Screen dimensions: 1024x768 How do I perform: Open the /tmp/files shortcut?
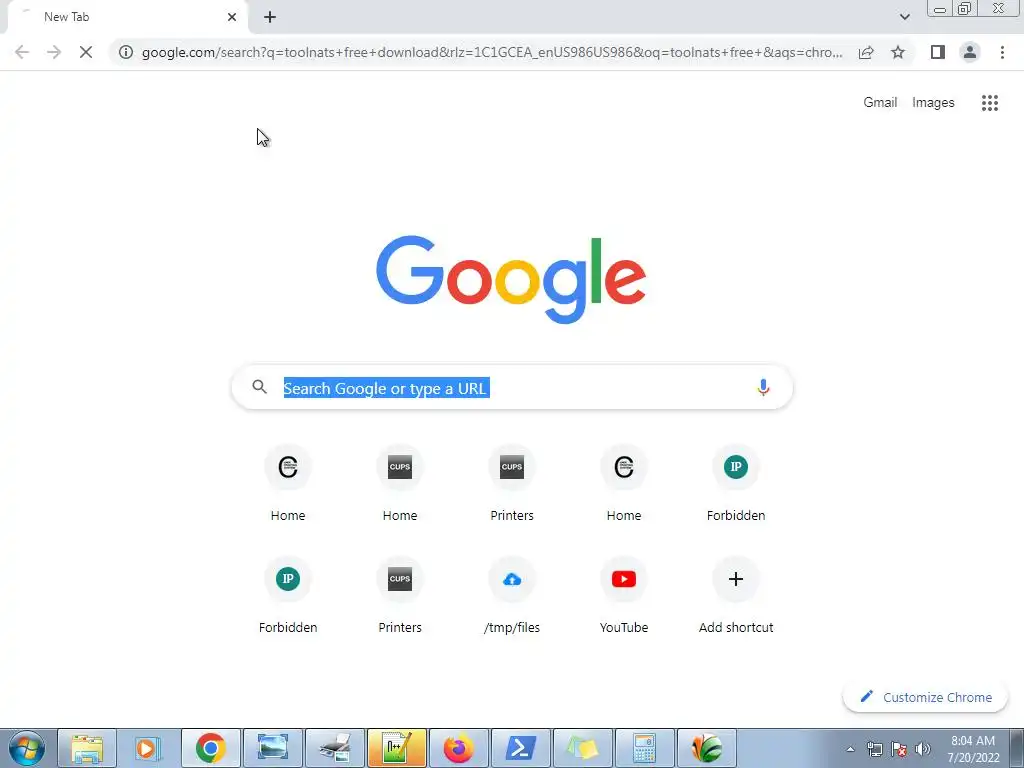[512, 594]
